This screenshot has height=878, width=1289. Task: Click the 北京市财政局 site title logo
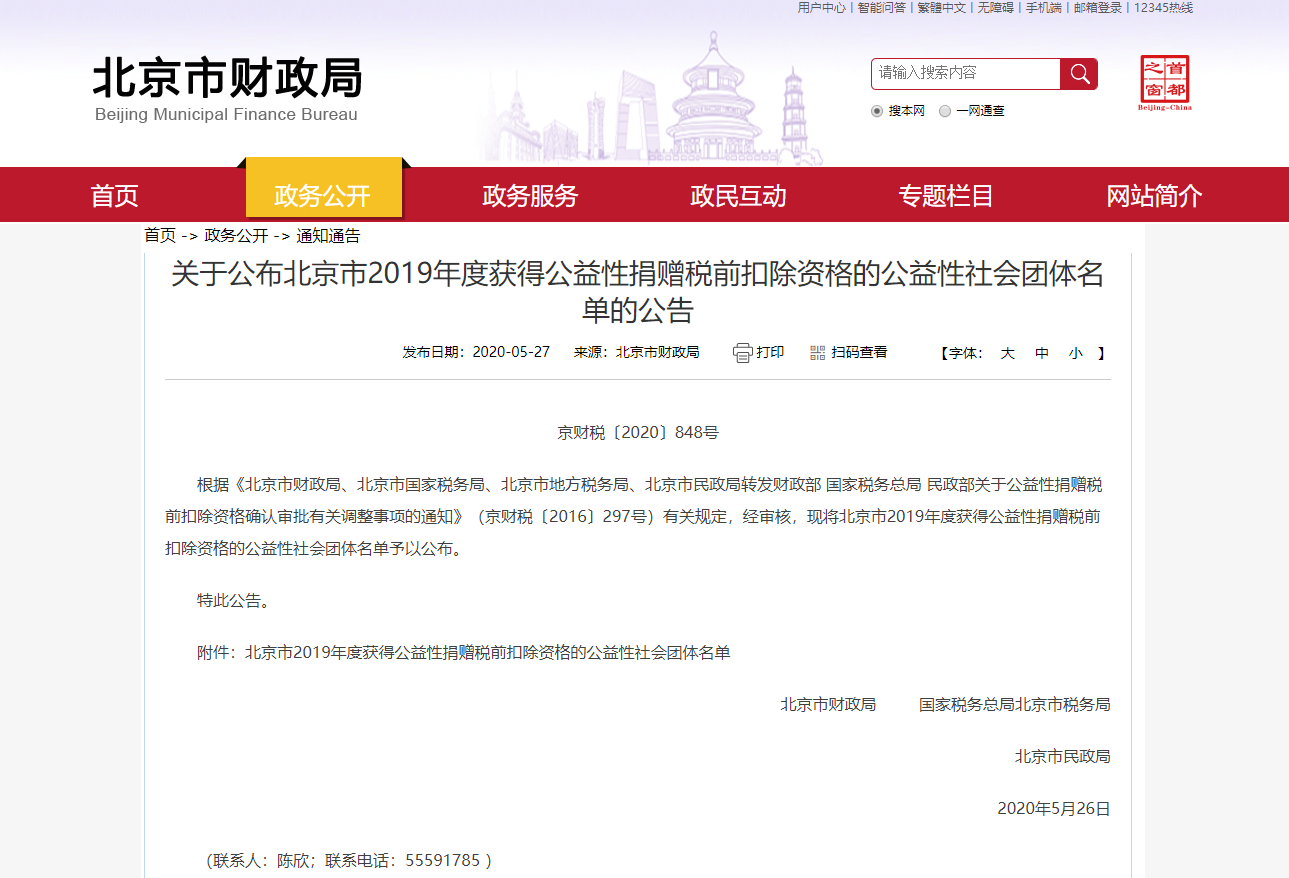coord(227,78)
